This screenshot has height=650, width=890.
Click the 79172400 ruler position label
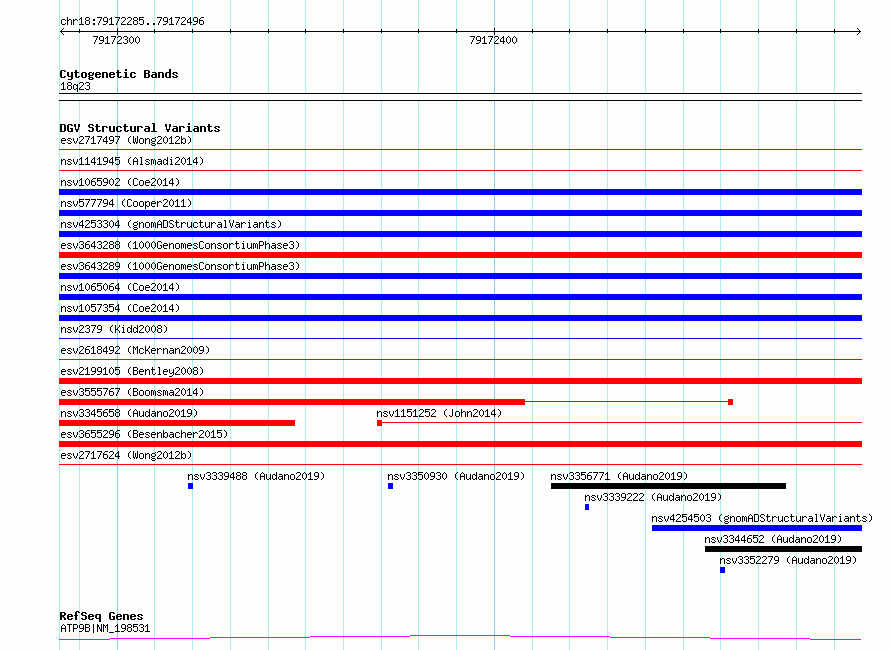click(493, 40)
